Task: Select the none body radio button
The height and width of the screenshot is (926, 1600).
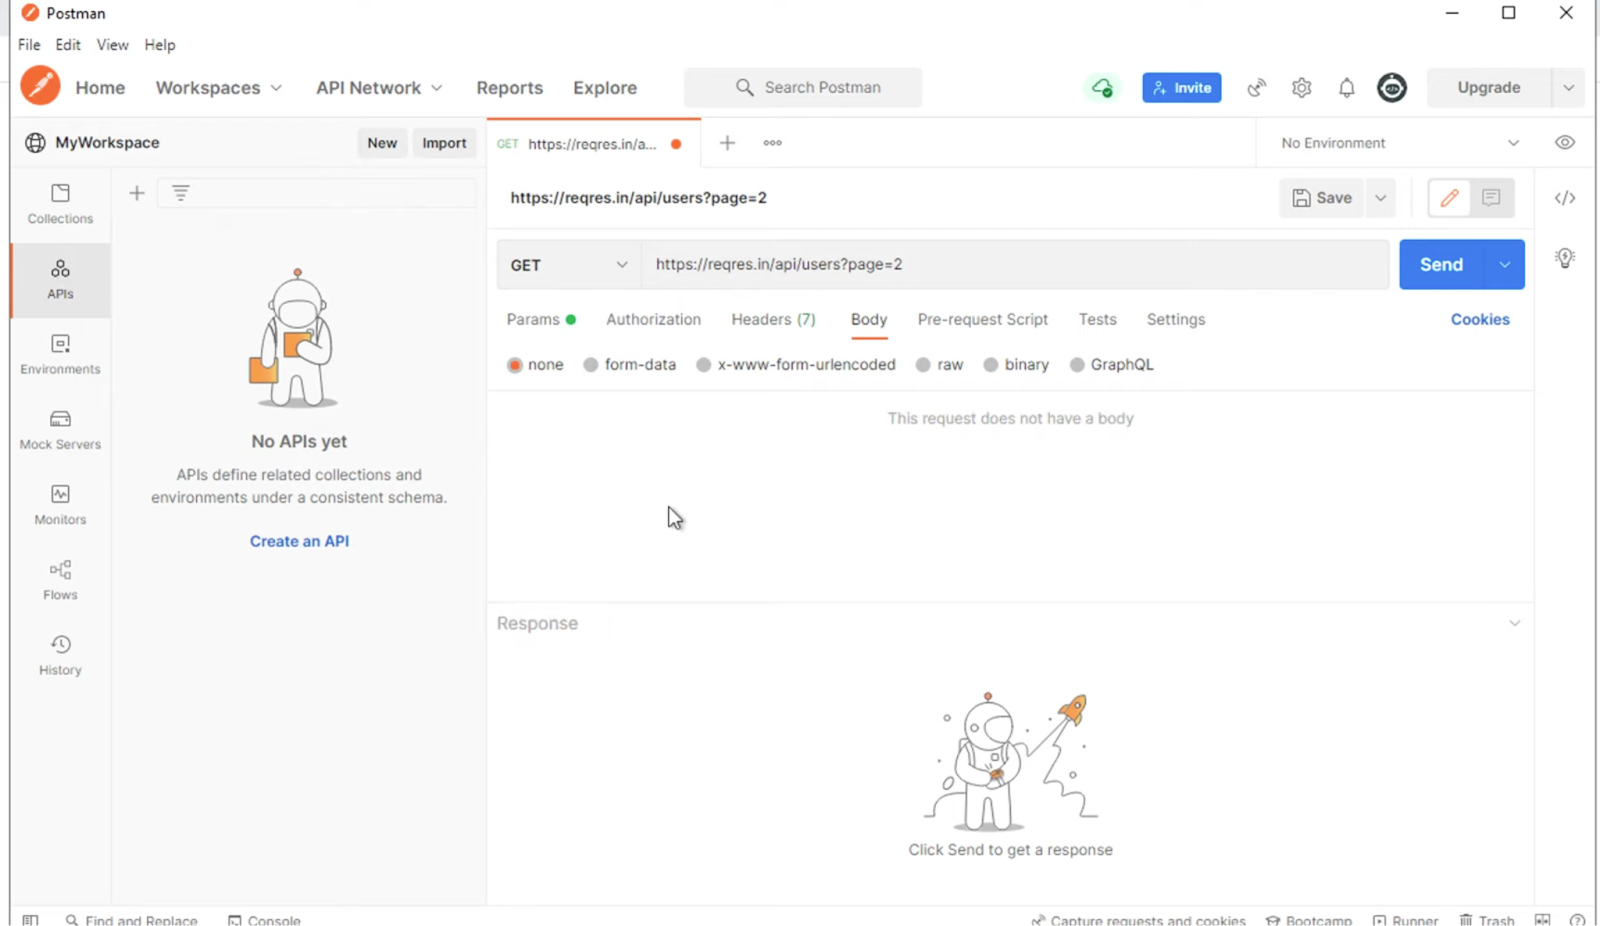Action: tap(515, 365)
